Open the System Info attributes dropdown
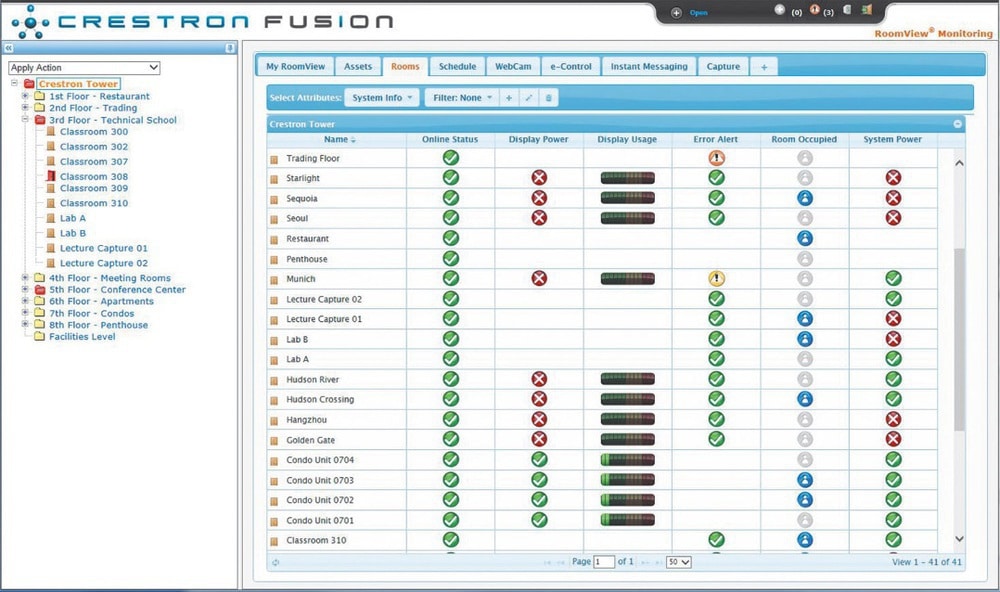 pos(382,98)
